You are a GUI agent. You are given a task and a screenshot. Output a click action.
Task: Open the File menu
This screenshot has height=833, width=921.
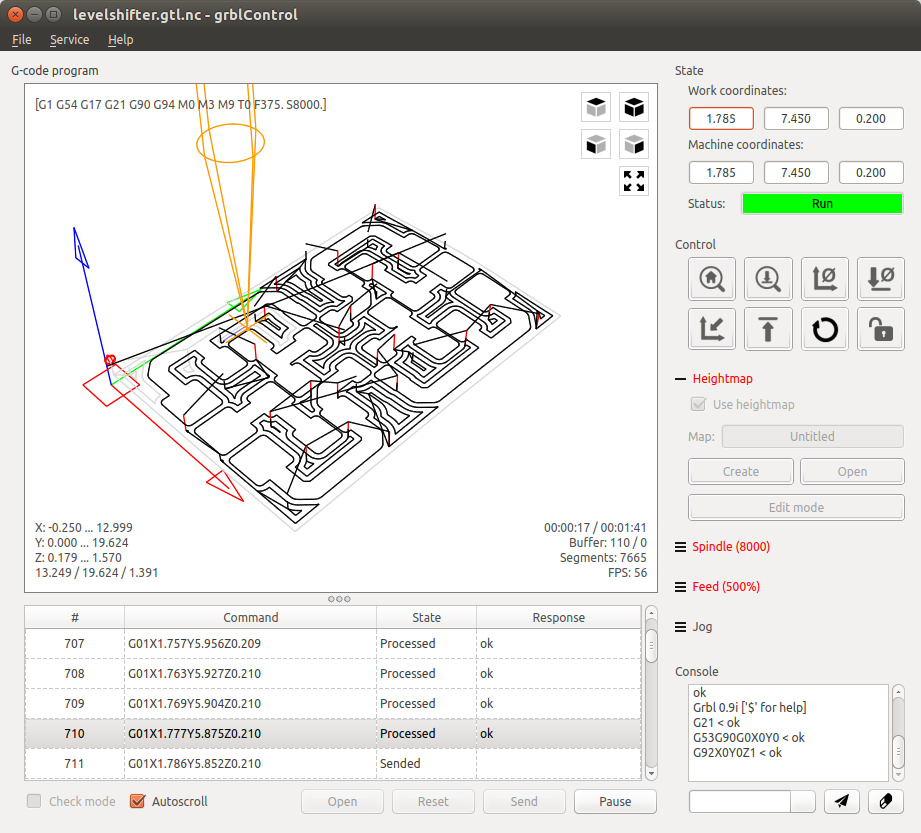22,39
